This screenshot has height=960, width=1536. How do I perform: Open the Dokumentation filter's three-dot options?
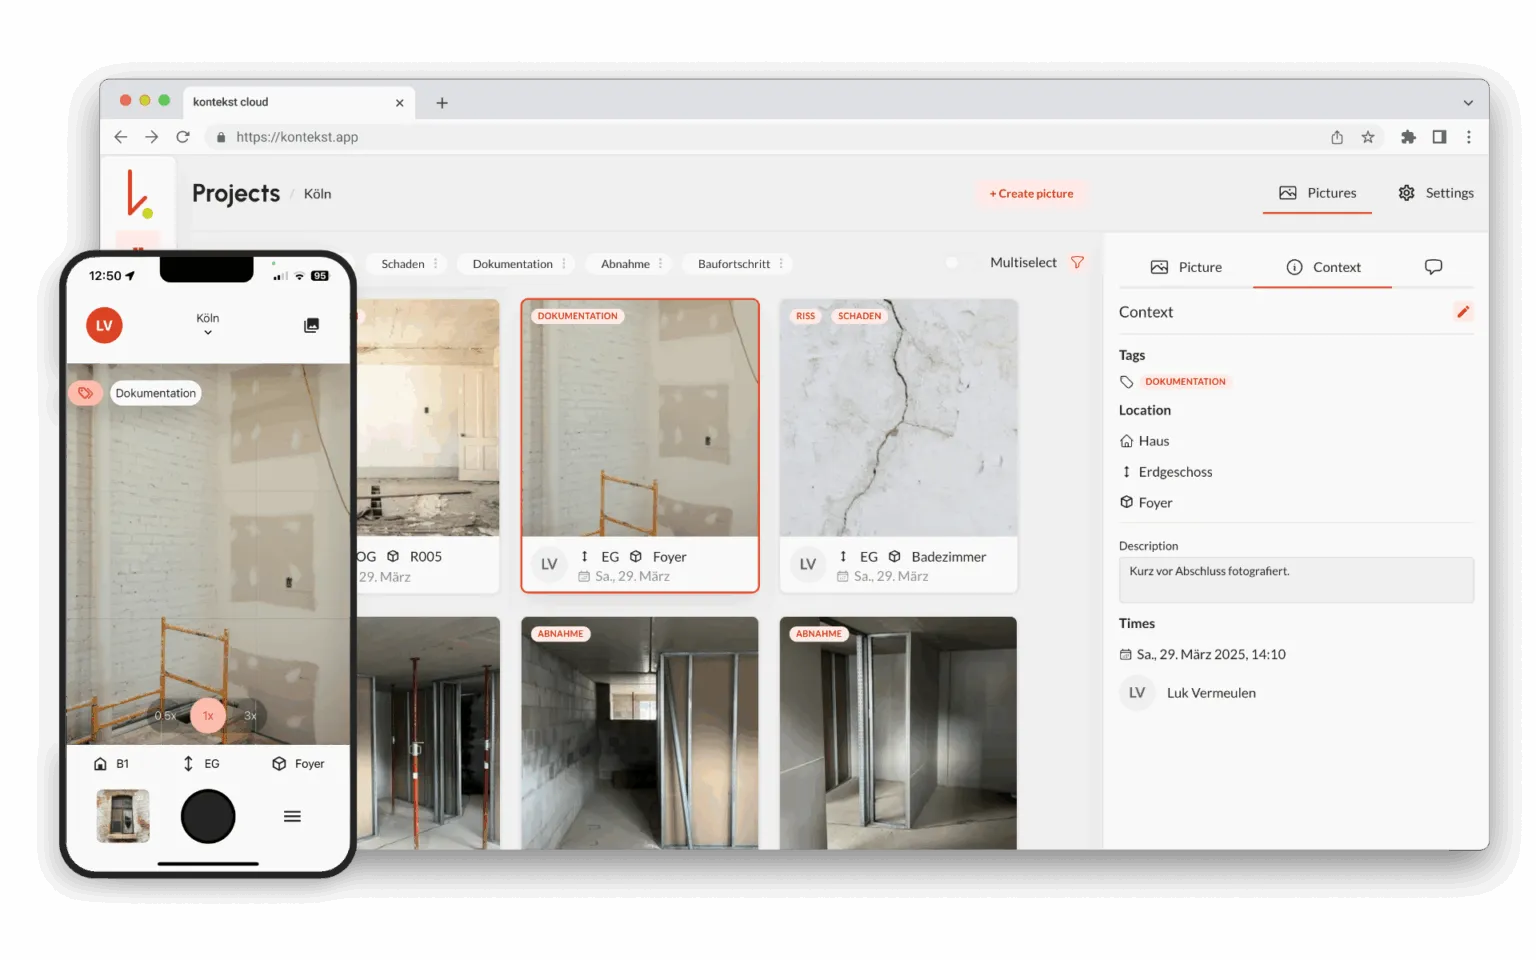[564, 263]
